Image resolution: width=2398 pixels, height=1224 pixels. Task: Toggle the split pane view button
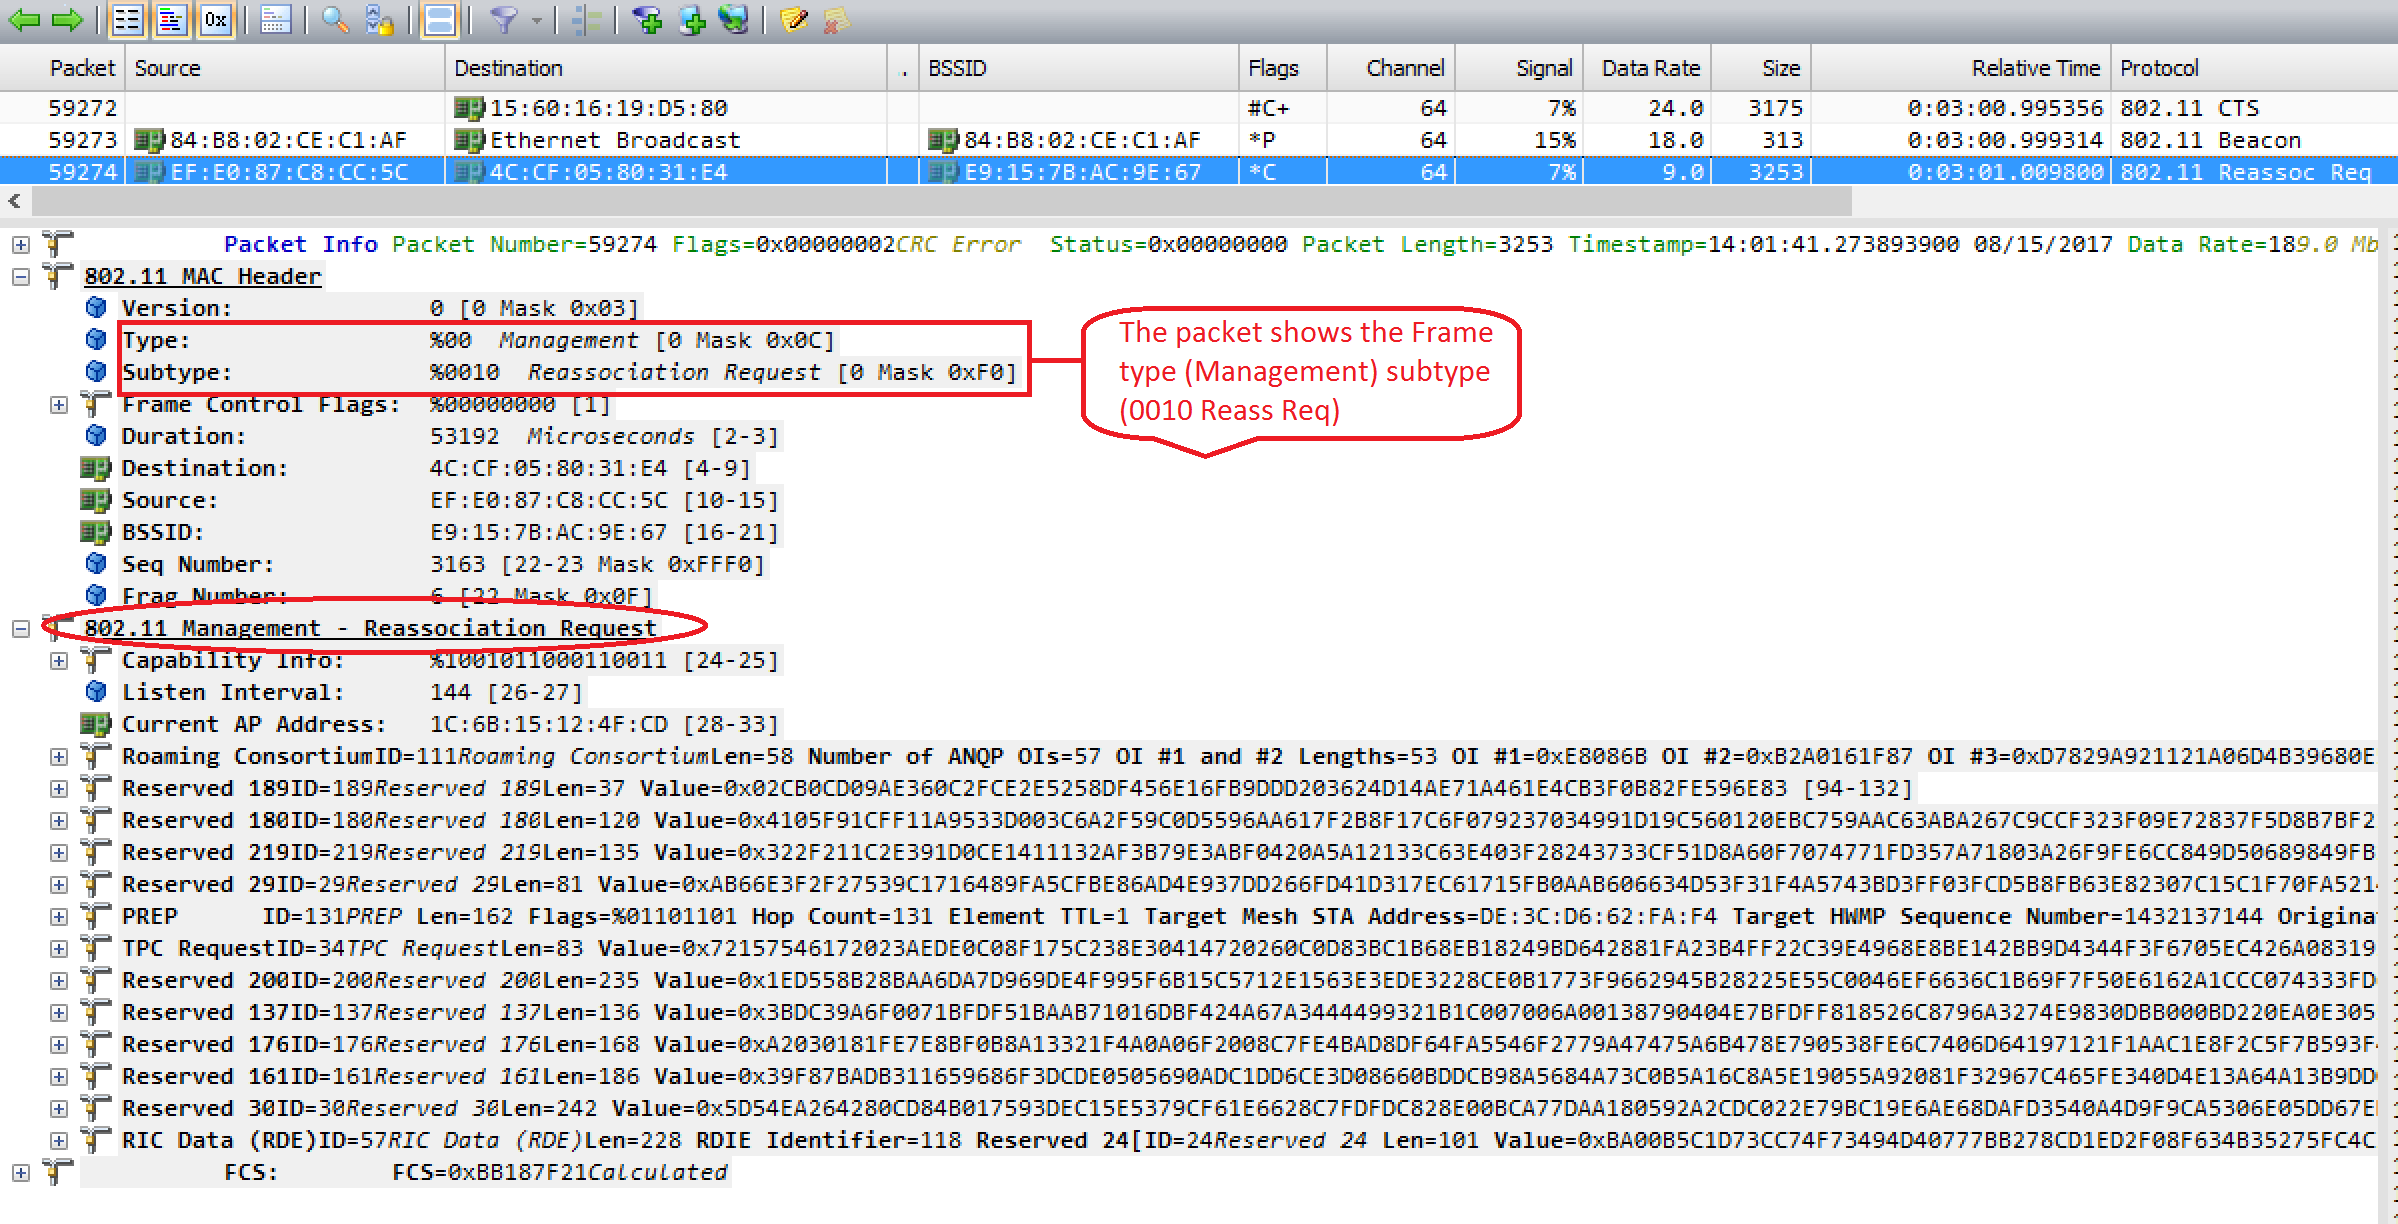(x=440, y=19)
